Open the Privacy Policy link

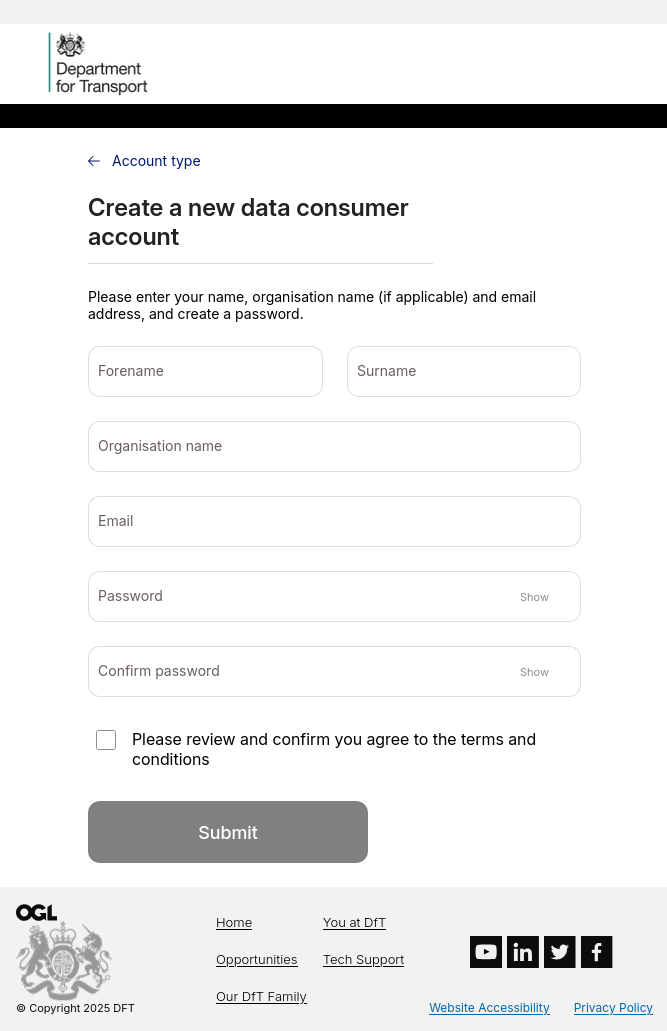(x=613, y=1008)
